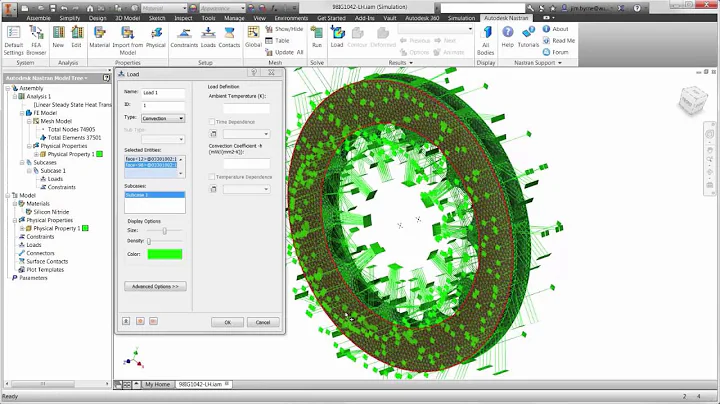The height and width of the screenshot is (404, 720).
Task: Click Update All mesh
Action: [284, 52]
